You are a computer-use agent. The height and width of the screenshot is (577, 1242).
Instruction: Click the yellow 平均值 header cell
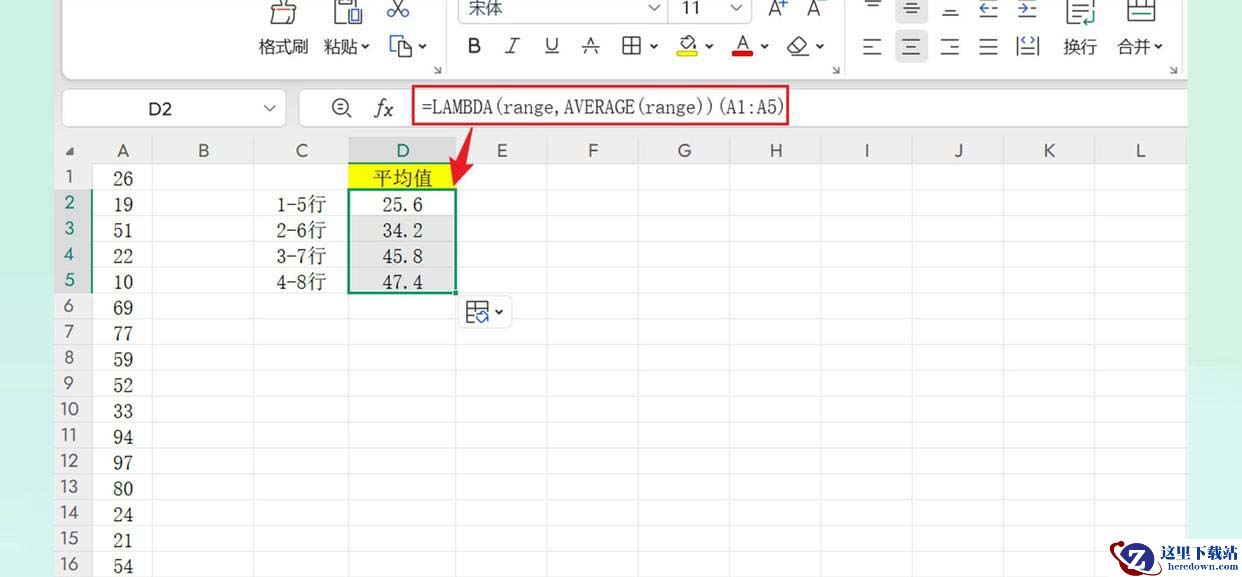click(402, 178)
